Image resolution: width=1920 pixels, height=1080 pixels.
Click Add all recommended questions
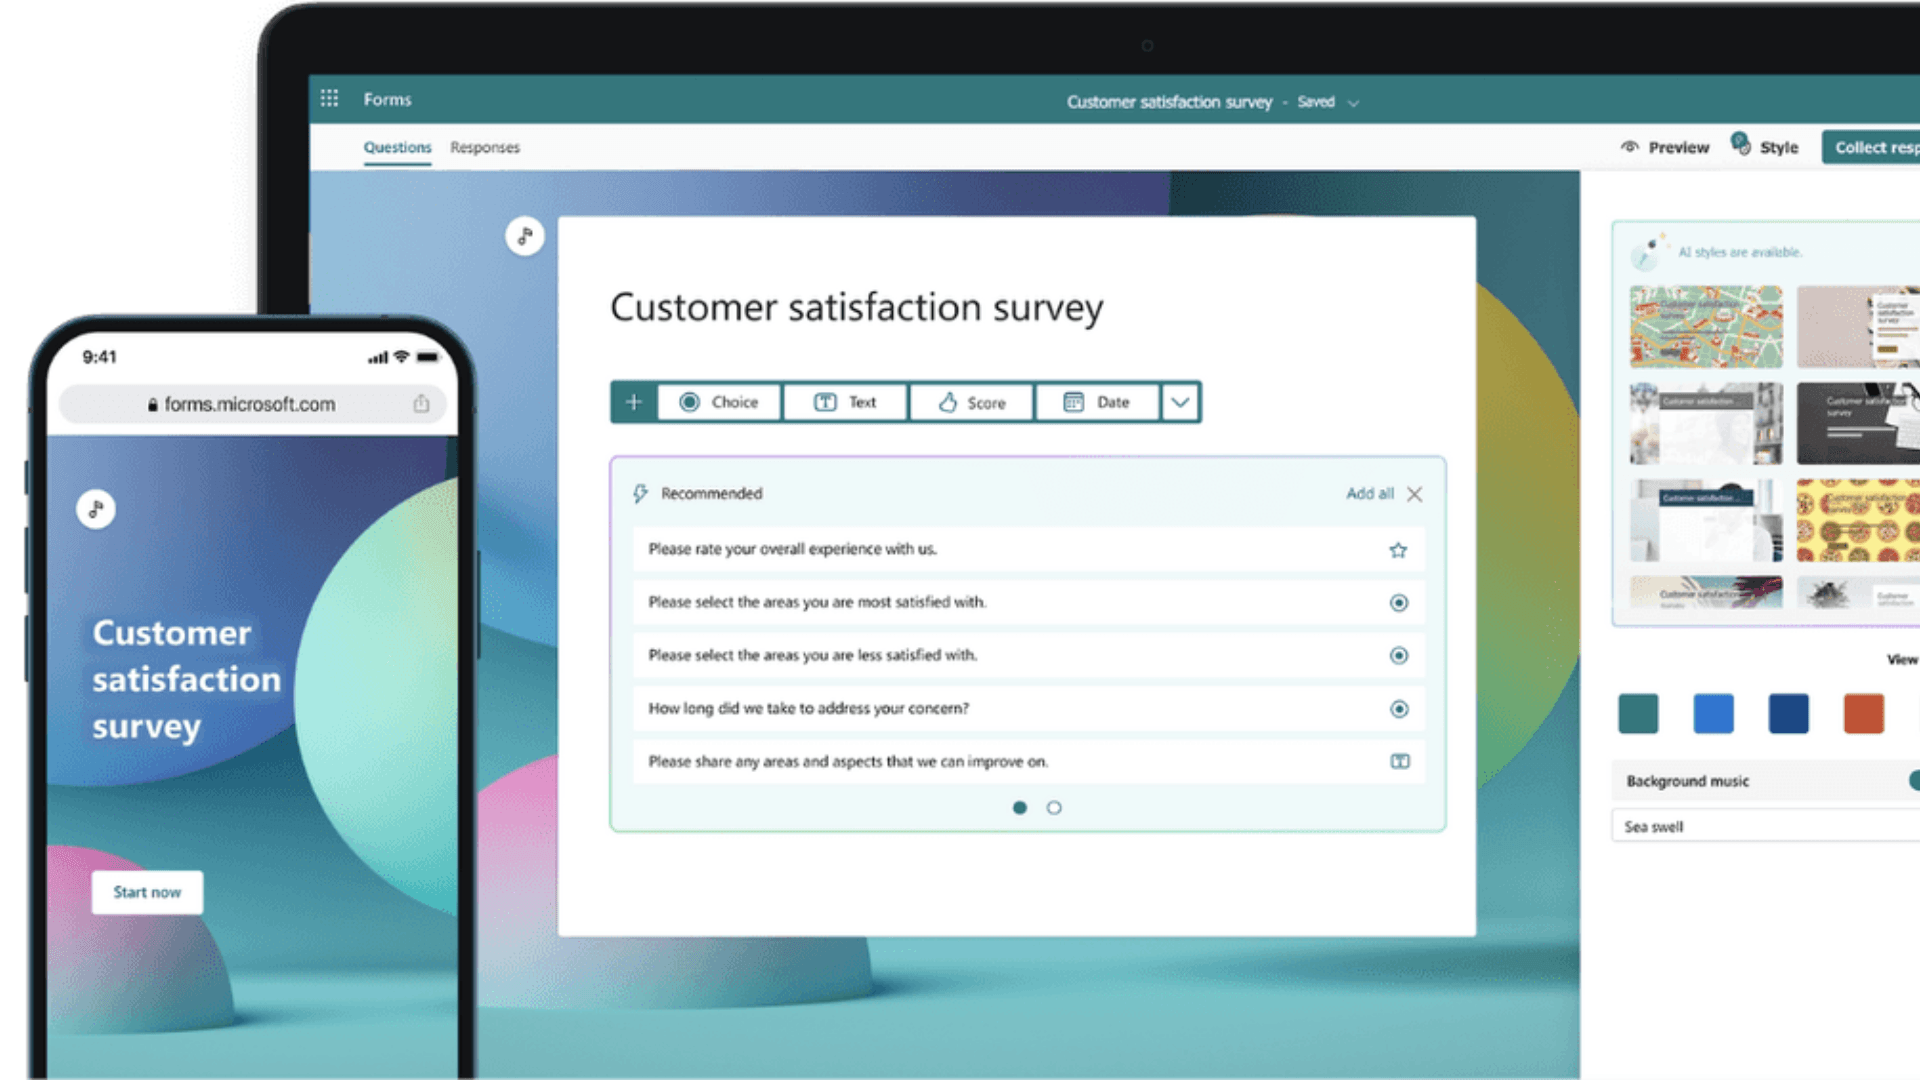tap(1369, 493)
